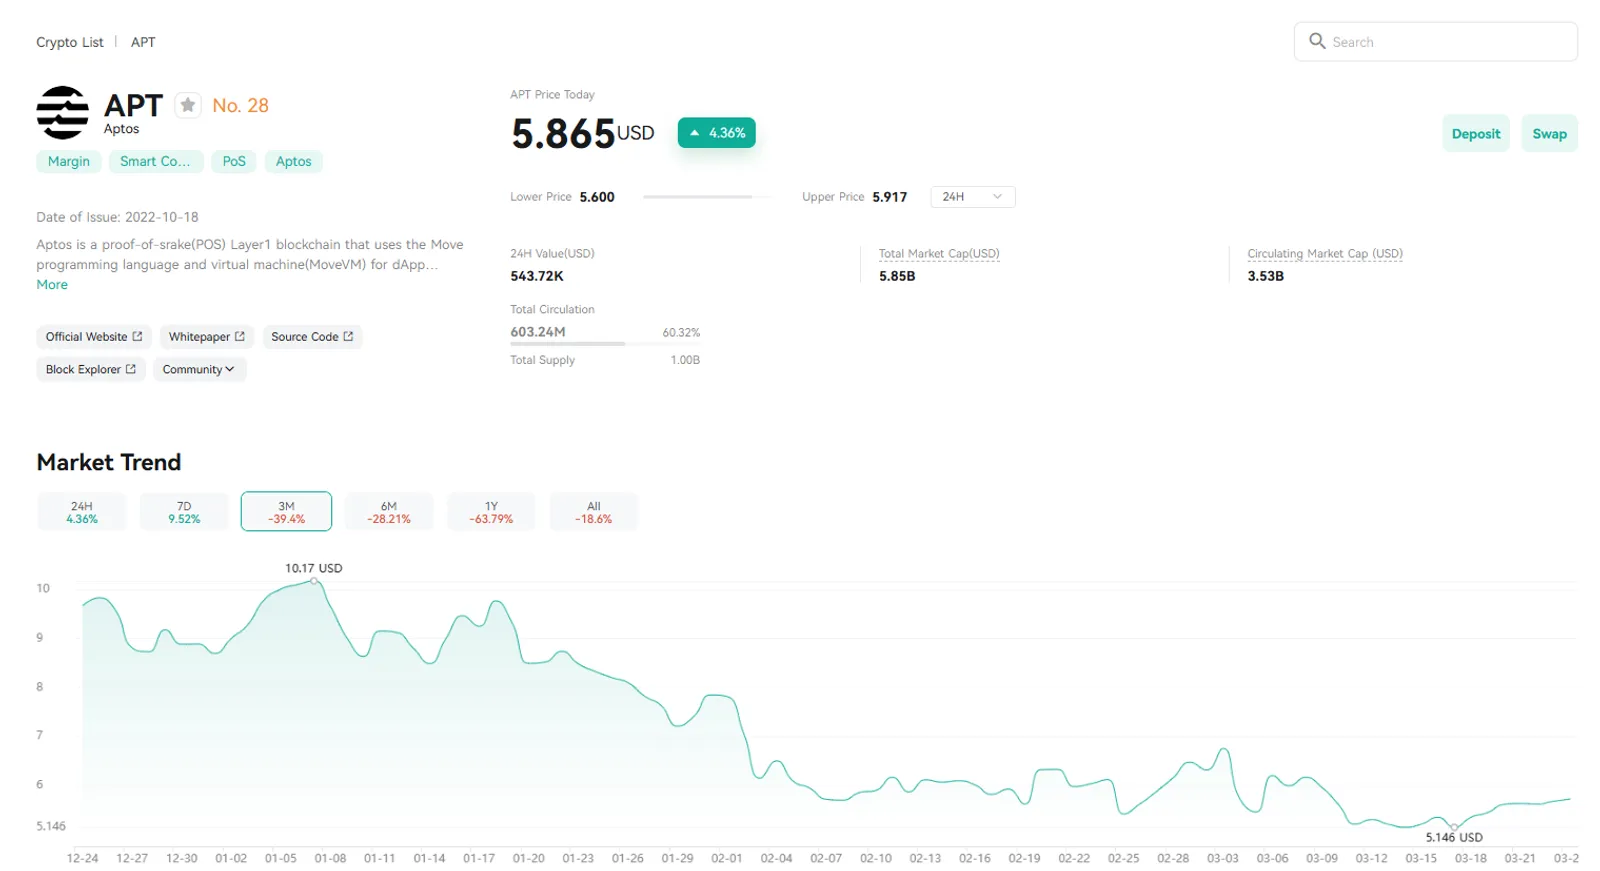This screenshot has height=871, width=1600.
Task: Click the Aptos APT logo icon
Action: pos(63,112)
